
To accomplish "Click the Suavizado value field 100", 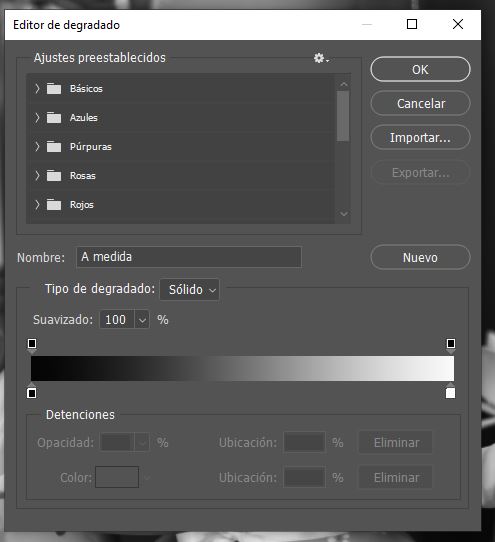I will pyautogui.click(x=117, y=320).
